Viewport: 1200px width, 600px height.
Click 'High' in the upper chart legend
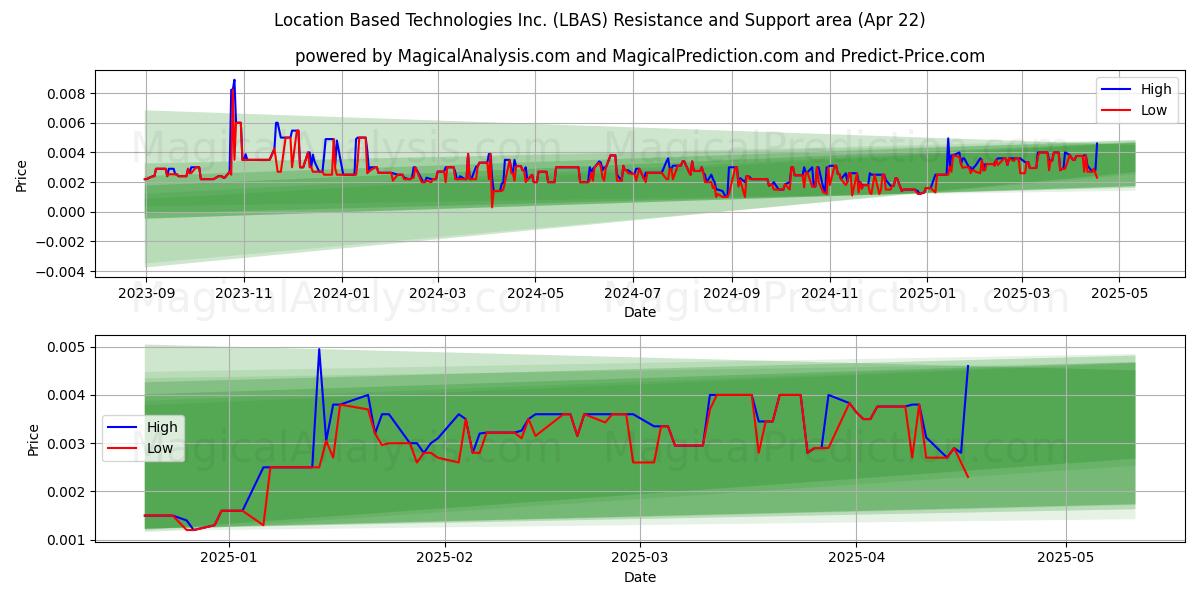[1155, 90]
